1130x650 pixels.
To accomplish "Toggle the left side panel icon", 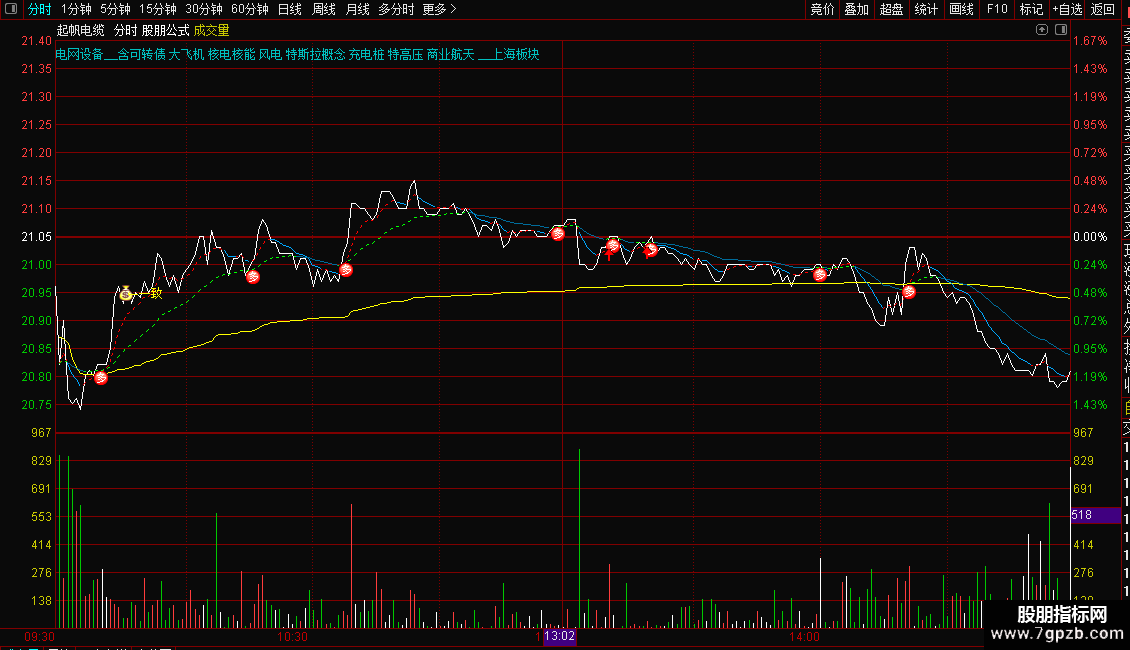I will click(11, 9).
